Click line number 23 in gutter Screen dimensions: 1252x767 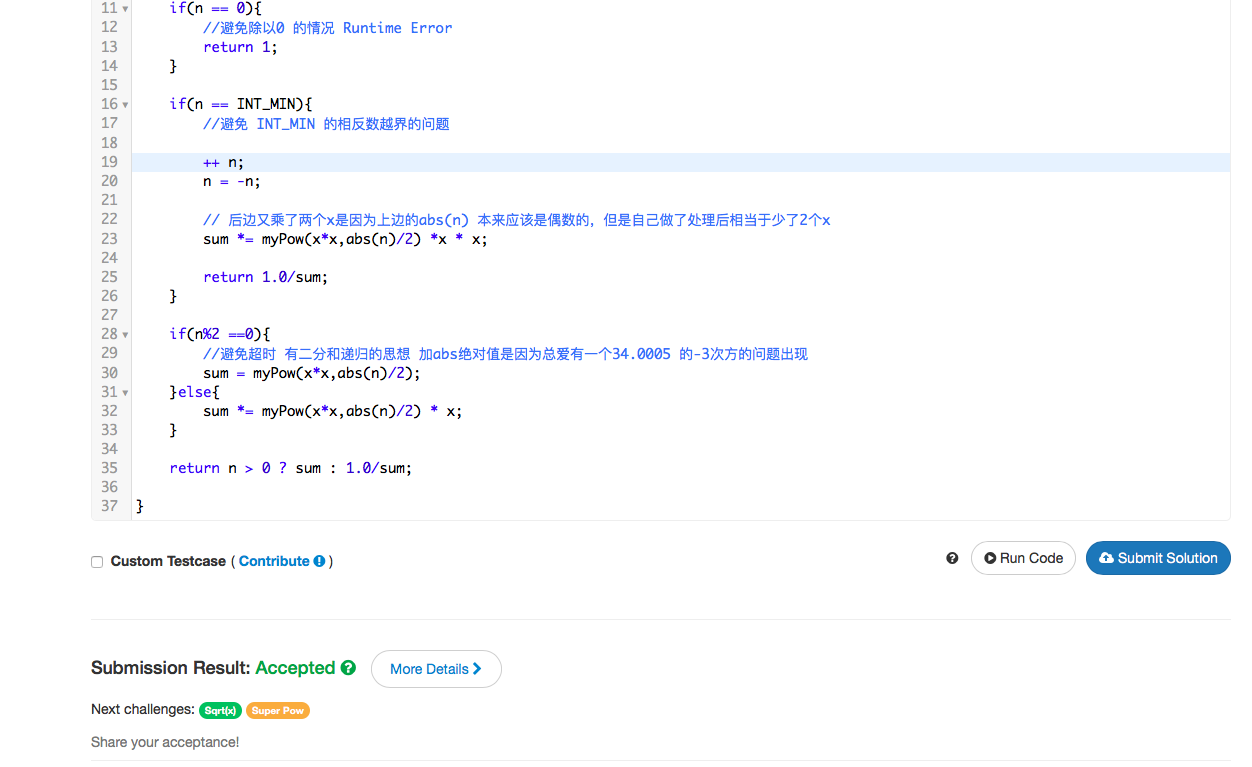(x=109, y=239)
